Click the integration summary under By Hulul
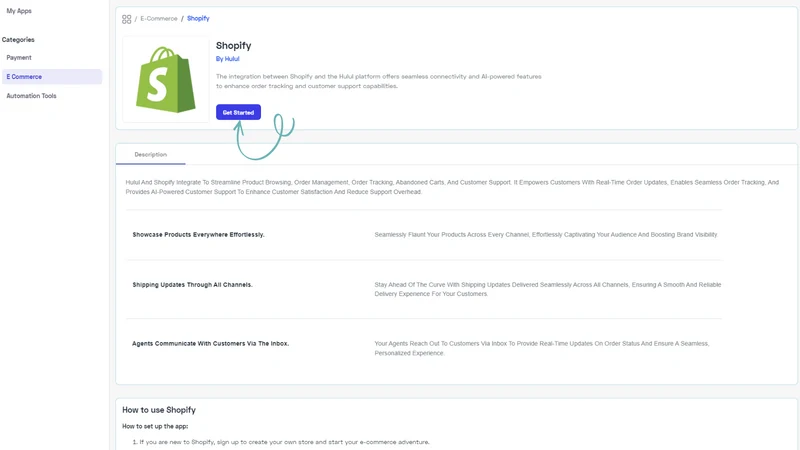Screen dimensions: 800x450 tap(379, 81)
